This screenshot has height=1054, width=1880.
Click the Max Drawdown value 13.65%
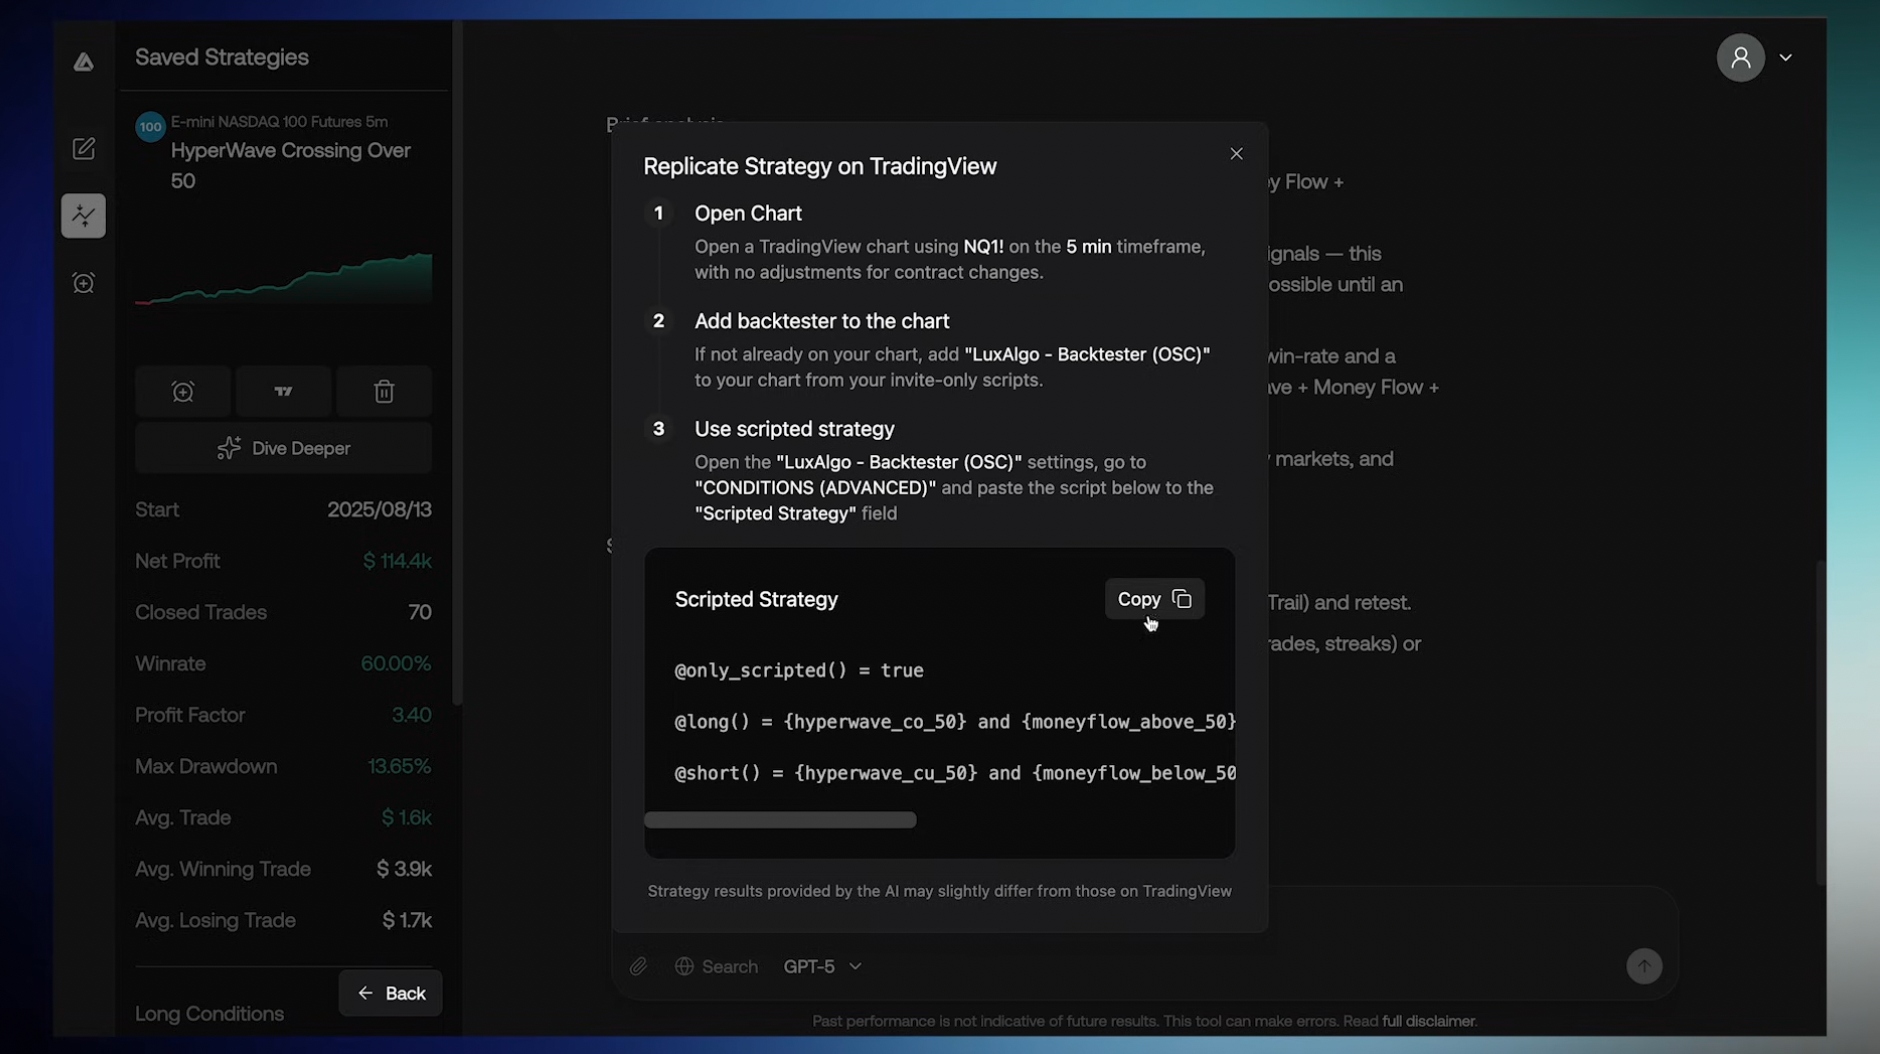400,767
